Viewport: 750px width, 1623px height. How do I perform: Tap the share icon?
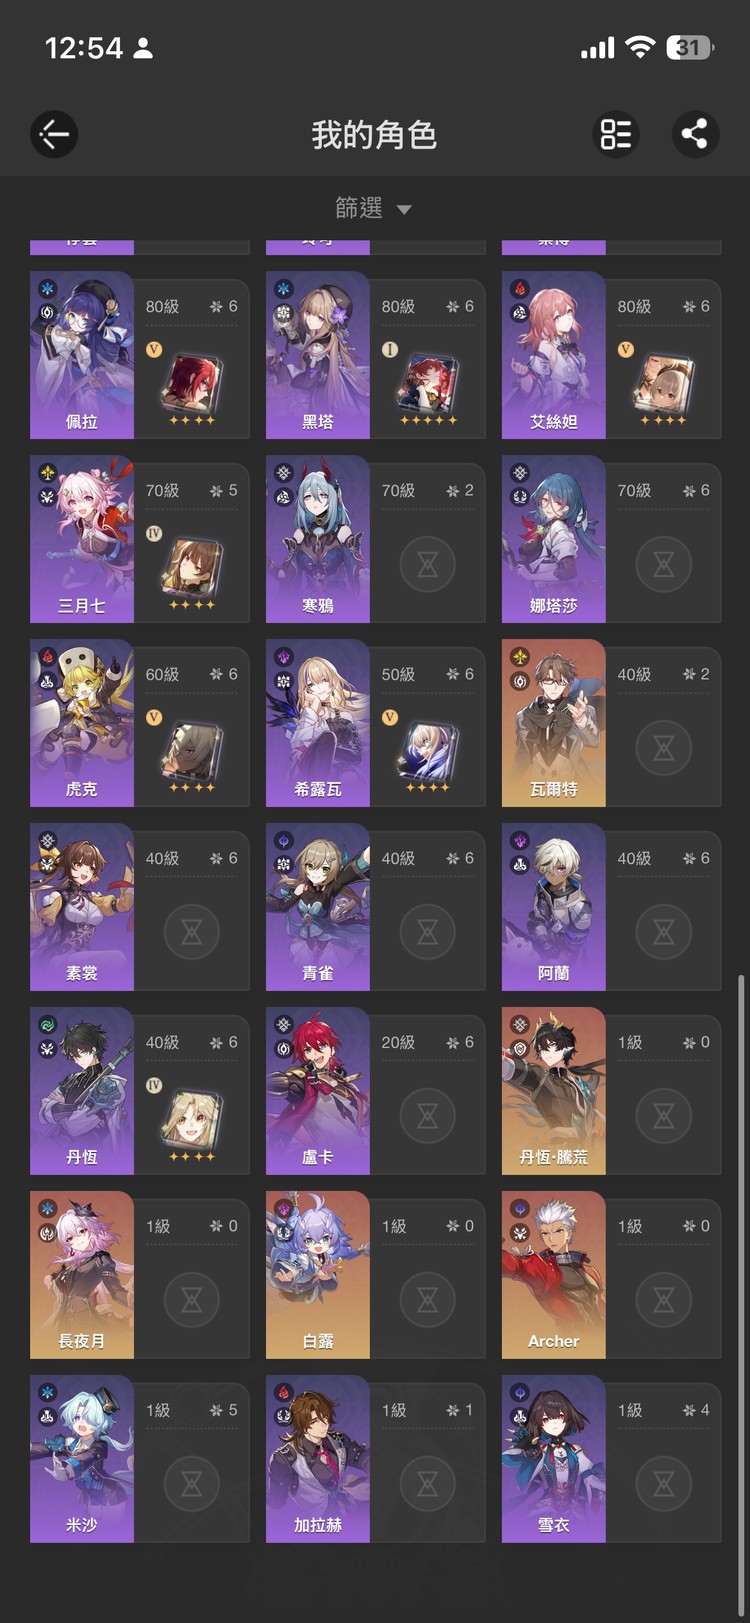[x=695, y=134]
